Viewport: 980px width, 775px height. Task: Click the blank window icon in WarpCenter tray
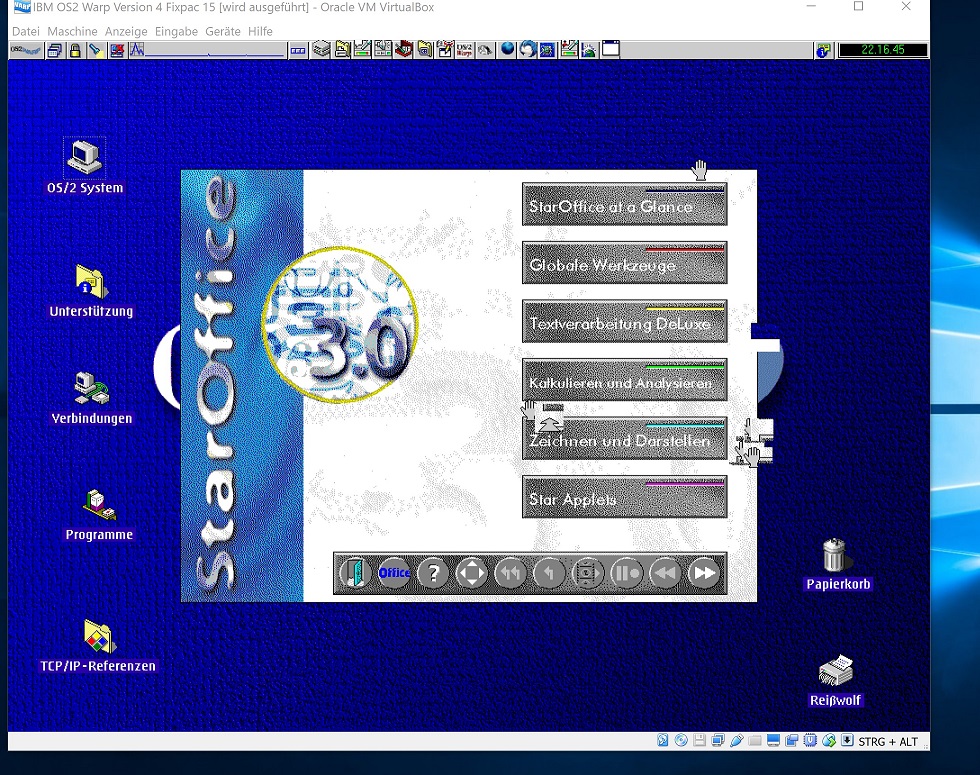[x=611, y=49]
